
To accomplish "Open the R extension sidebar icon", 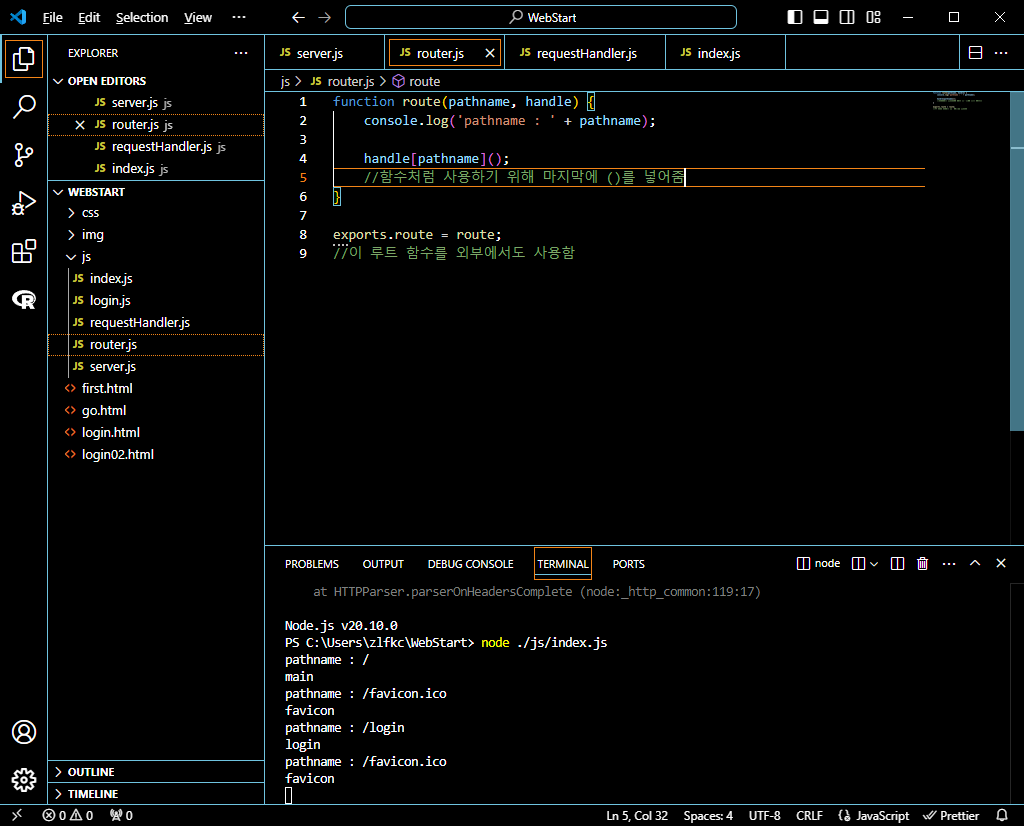I will [x=24, y=300].
